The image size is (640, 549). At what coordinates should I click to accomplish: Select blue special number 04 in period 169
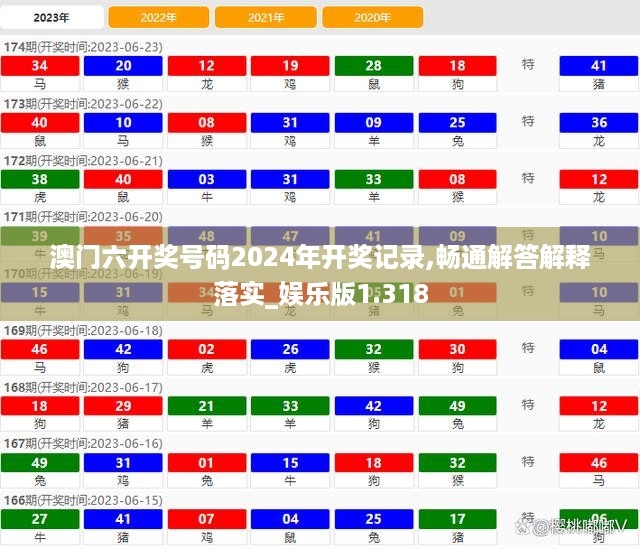coord(599,350)
